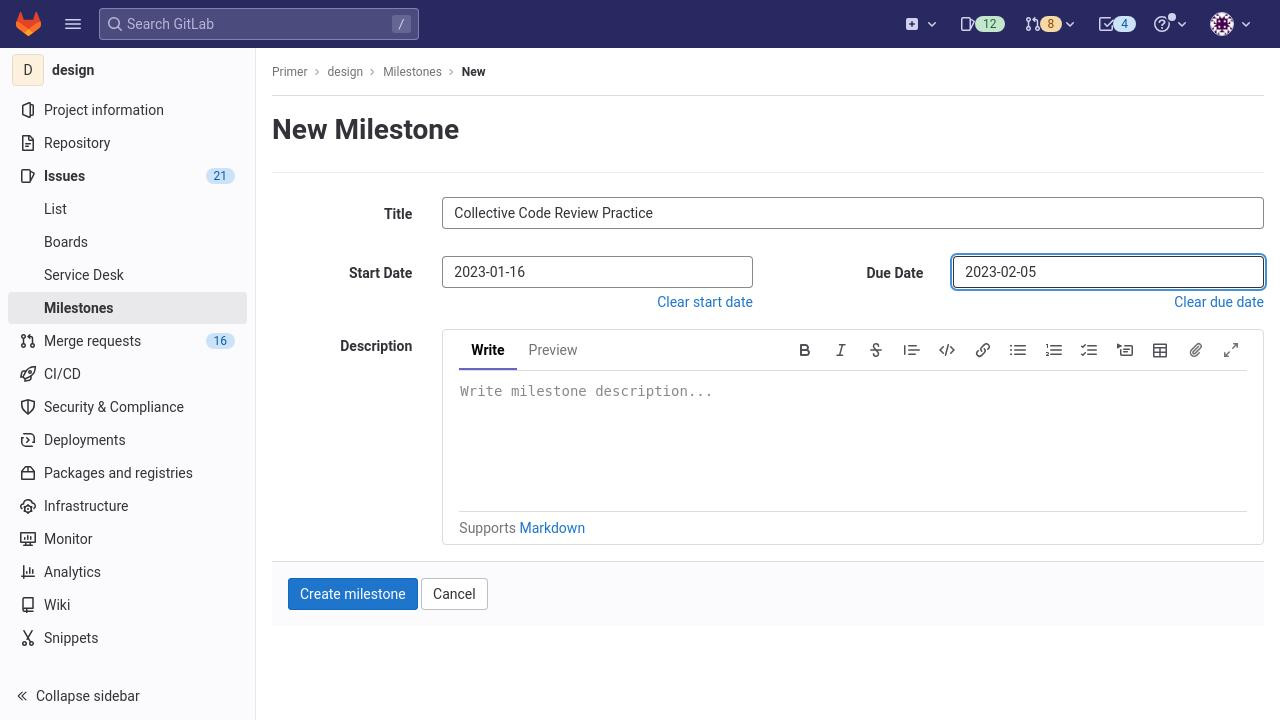
Task: Open CI/CD in sidebar
Action: pos(127,374)
